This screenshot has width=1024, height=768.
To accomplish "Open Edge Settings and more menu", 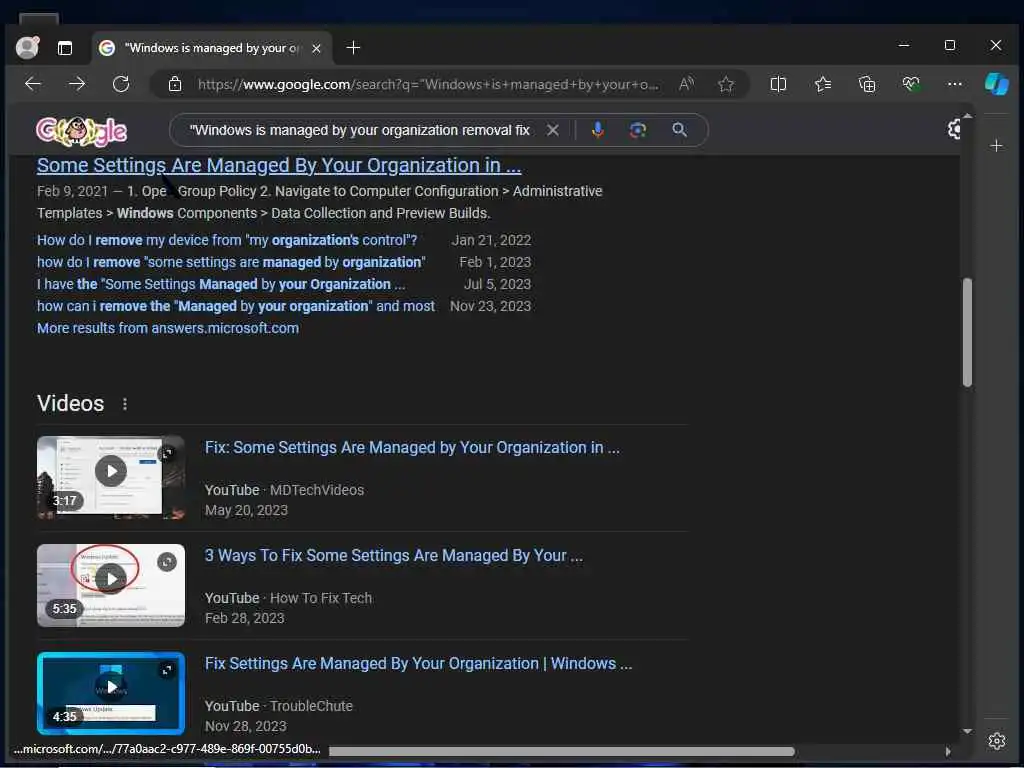I will pos(955,84).
